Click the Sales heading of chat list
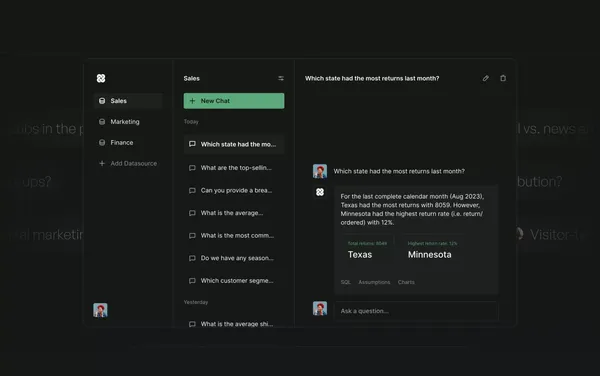This screenshot has width=600, height=376. 192,78
